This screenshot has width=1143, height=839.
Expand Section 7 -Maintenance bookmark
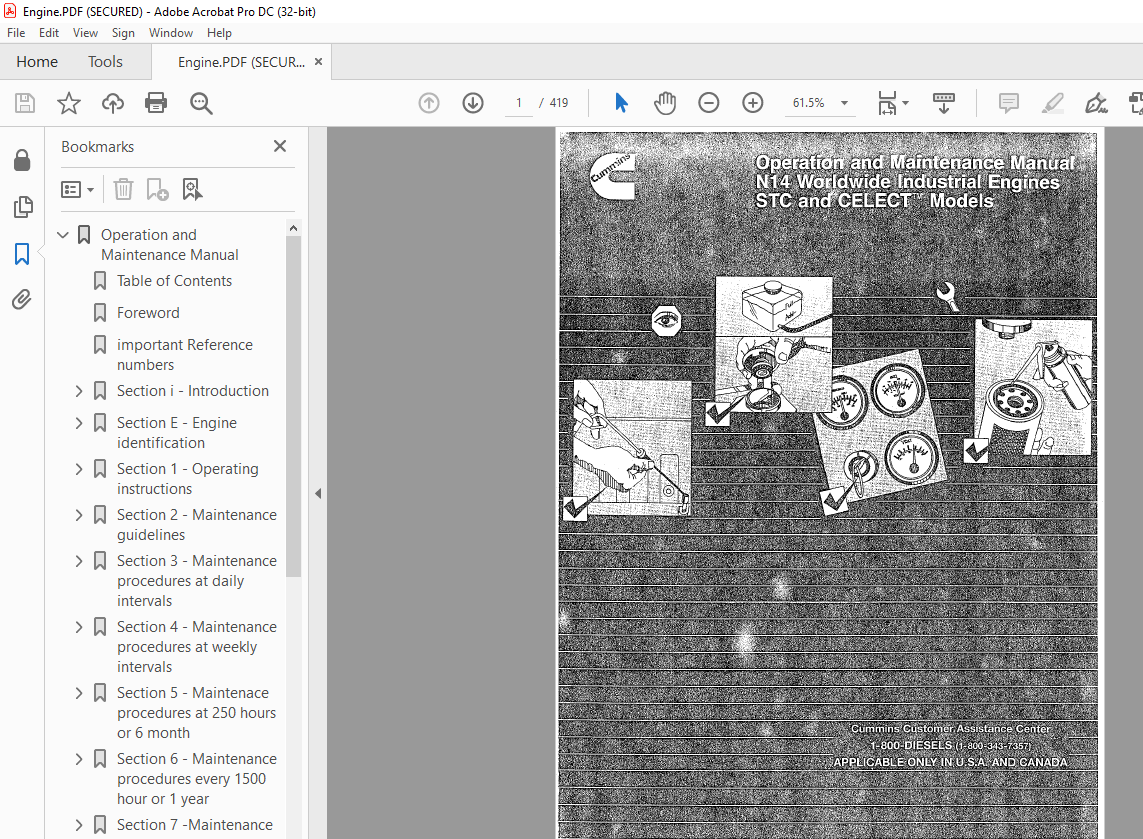(79, 825)
